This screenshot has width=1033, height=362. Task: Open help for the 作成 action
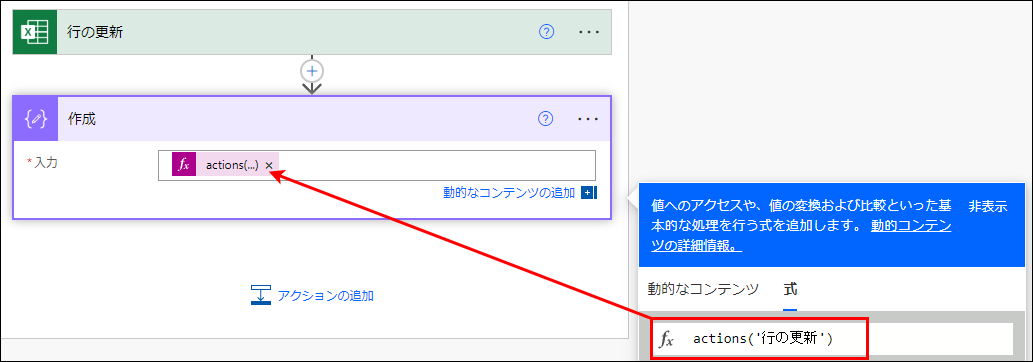pos(546,119)
